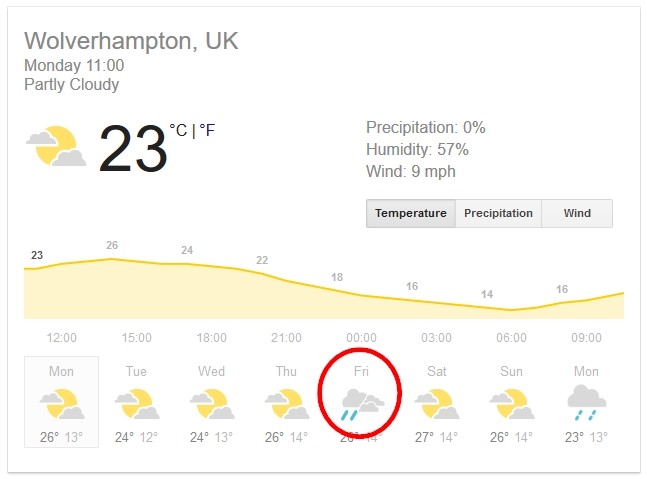
Task: Click Saturday's 27° high temperature
Action: click(x=424, y=437)
